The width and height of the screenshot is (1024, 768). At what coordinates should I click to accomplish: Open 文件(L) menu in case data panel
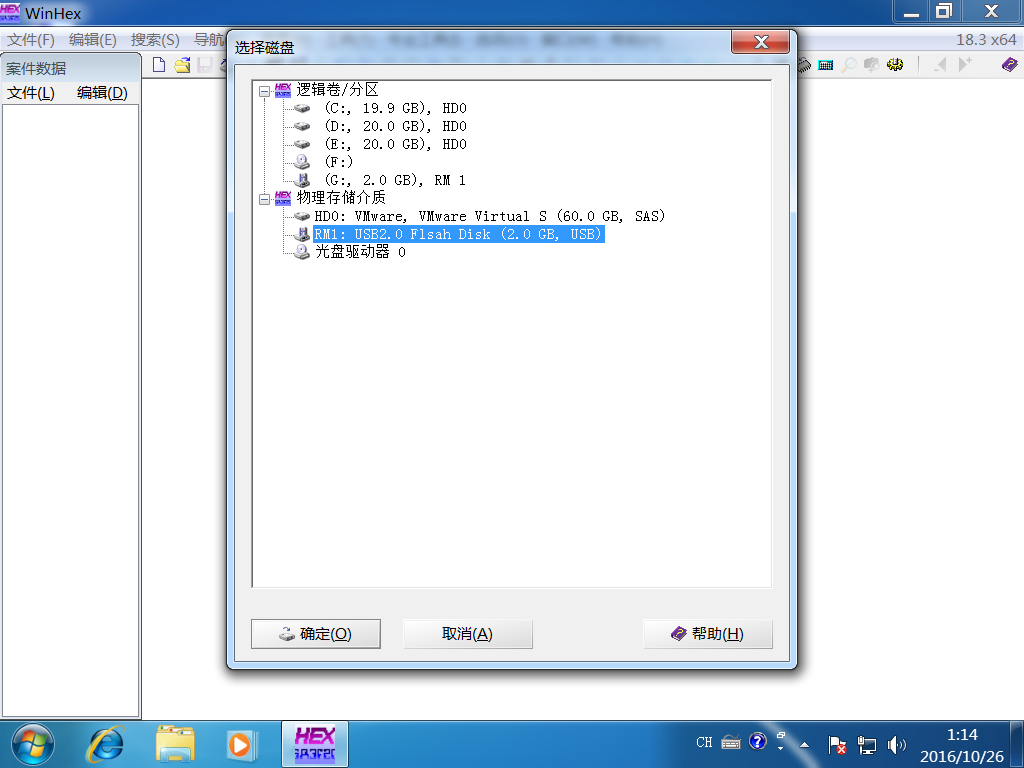coord(31,93)
